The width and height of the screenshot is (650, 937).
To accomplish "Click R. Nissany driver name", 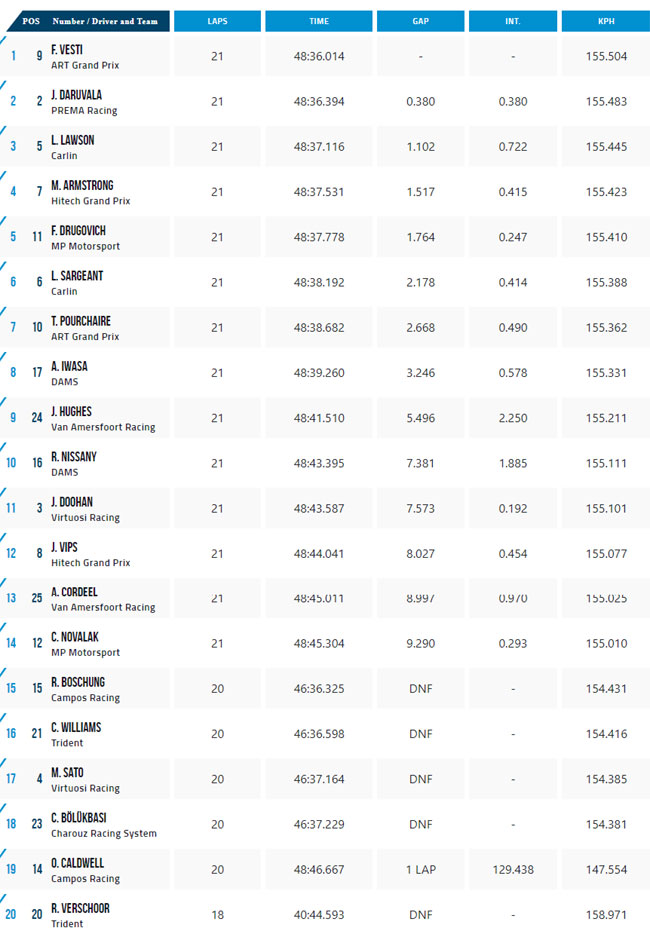I will [x=73, y=457].
